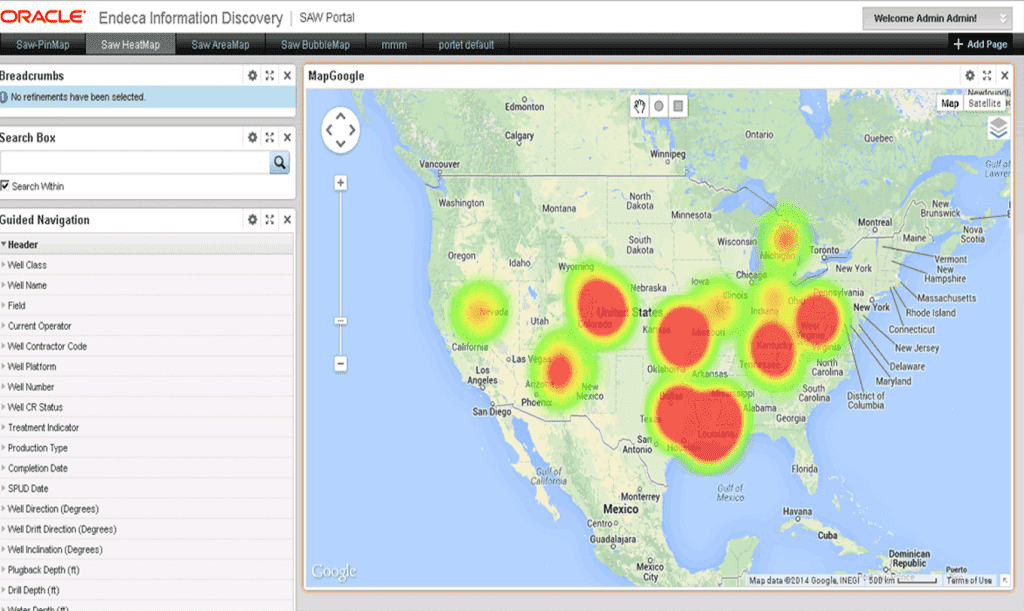Select the rectangle drawing tool on map
Image resolution: width=1024 pixels, height=611 pixels.
(679, 106)
